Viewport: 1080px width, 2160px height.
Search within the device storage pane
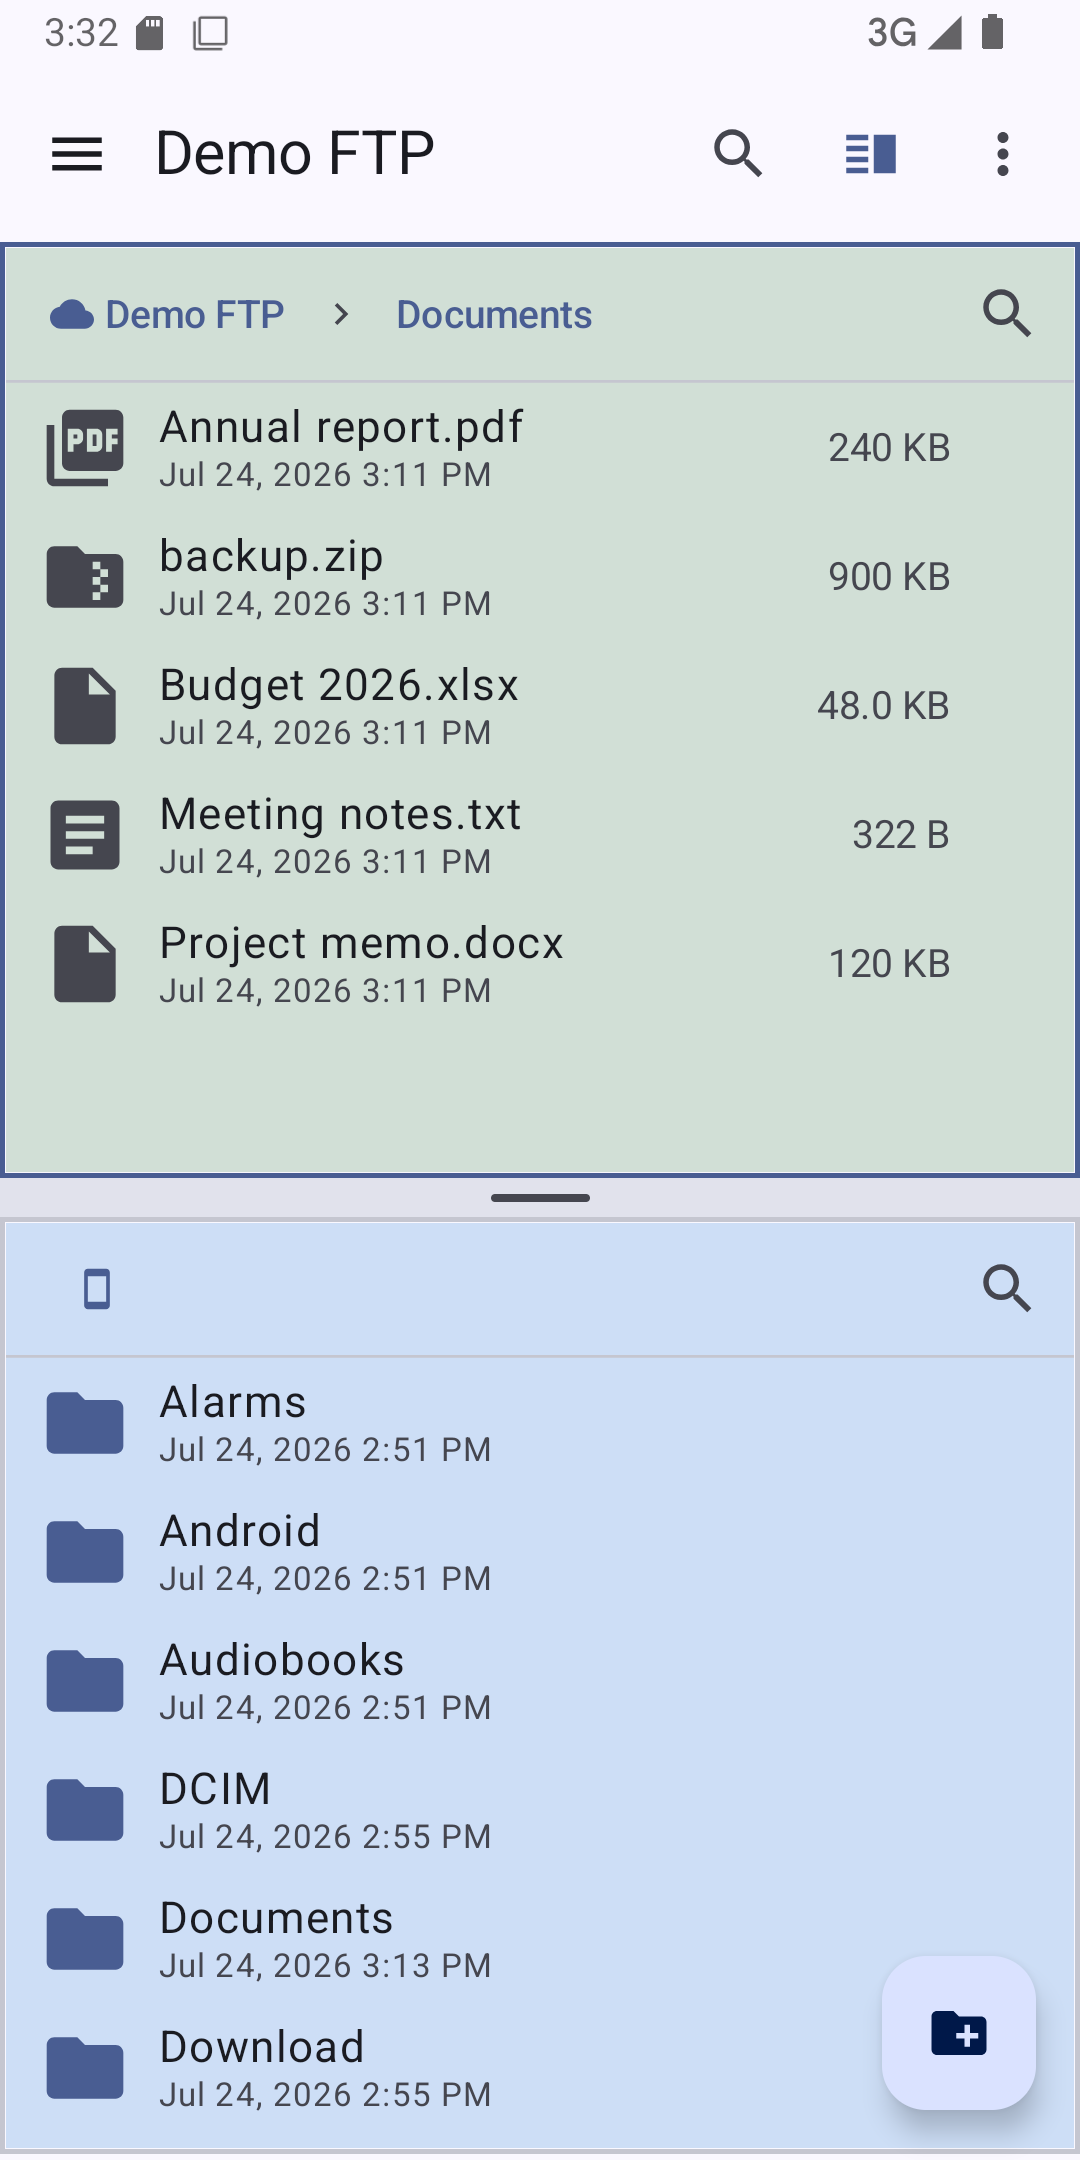[1007, 1288]
